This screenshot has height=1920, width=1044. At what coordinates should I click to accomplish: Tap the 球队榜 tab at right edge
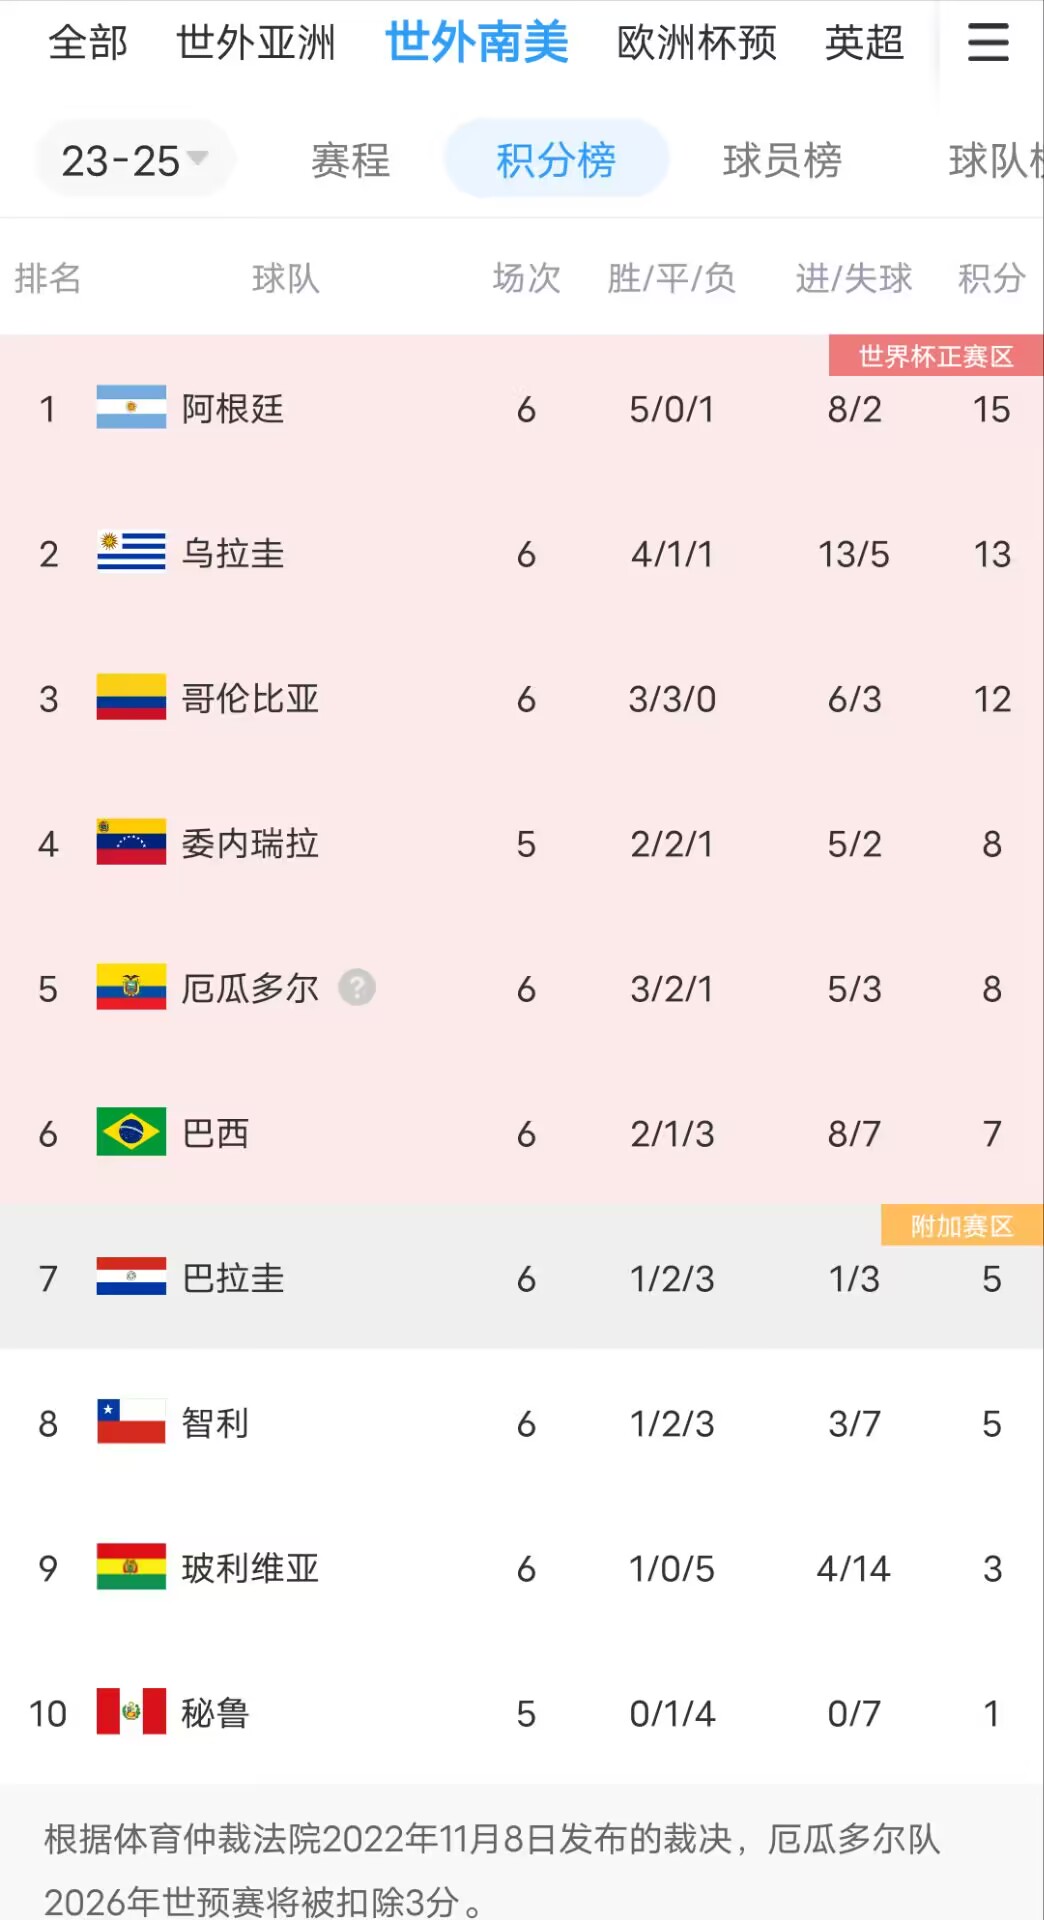[996, 160]
